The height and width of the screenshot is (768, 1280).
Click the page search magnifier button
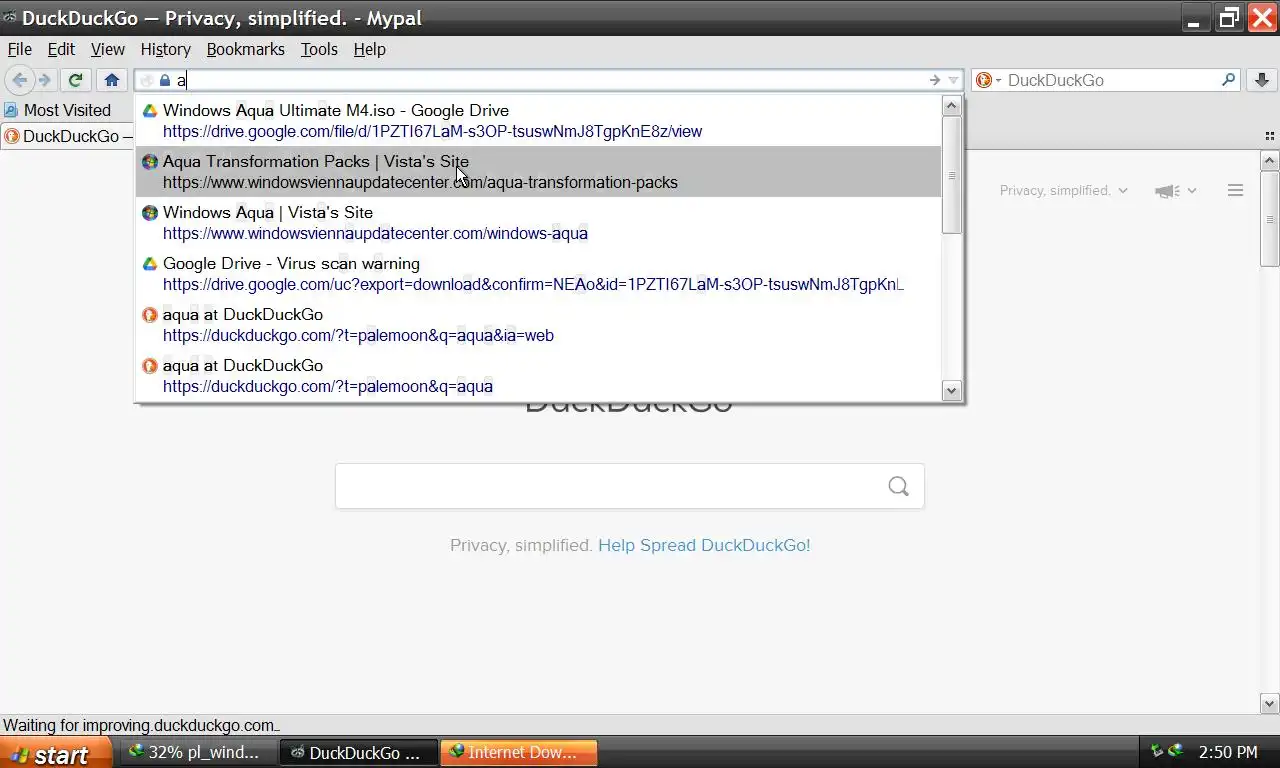[x=898, y=486]
